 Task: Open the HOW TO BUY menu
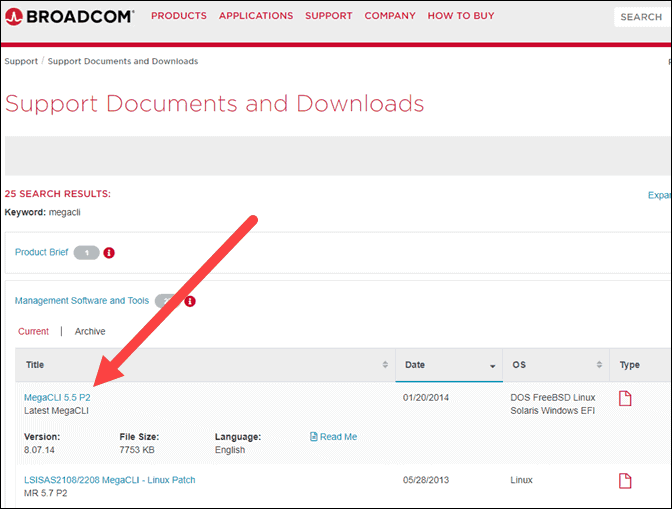[x=461, y=16]
